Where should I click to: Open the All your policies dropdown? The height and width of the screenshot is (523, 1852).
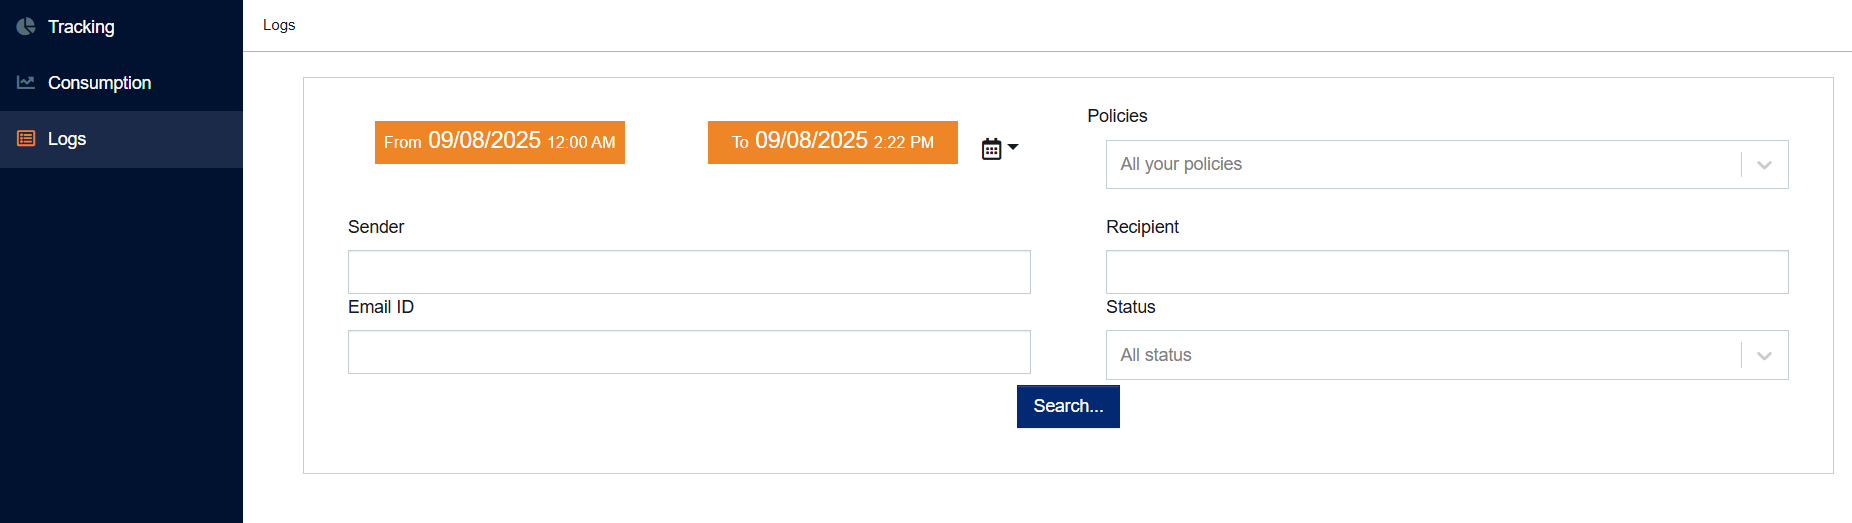click(x=1422, y=164)
